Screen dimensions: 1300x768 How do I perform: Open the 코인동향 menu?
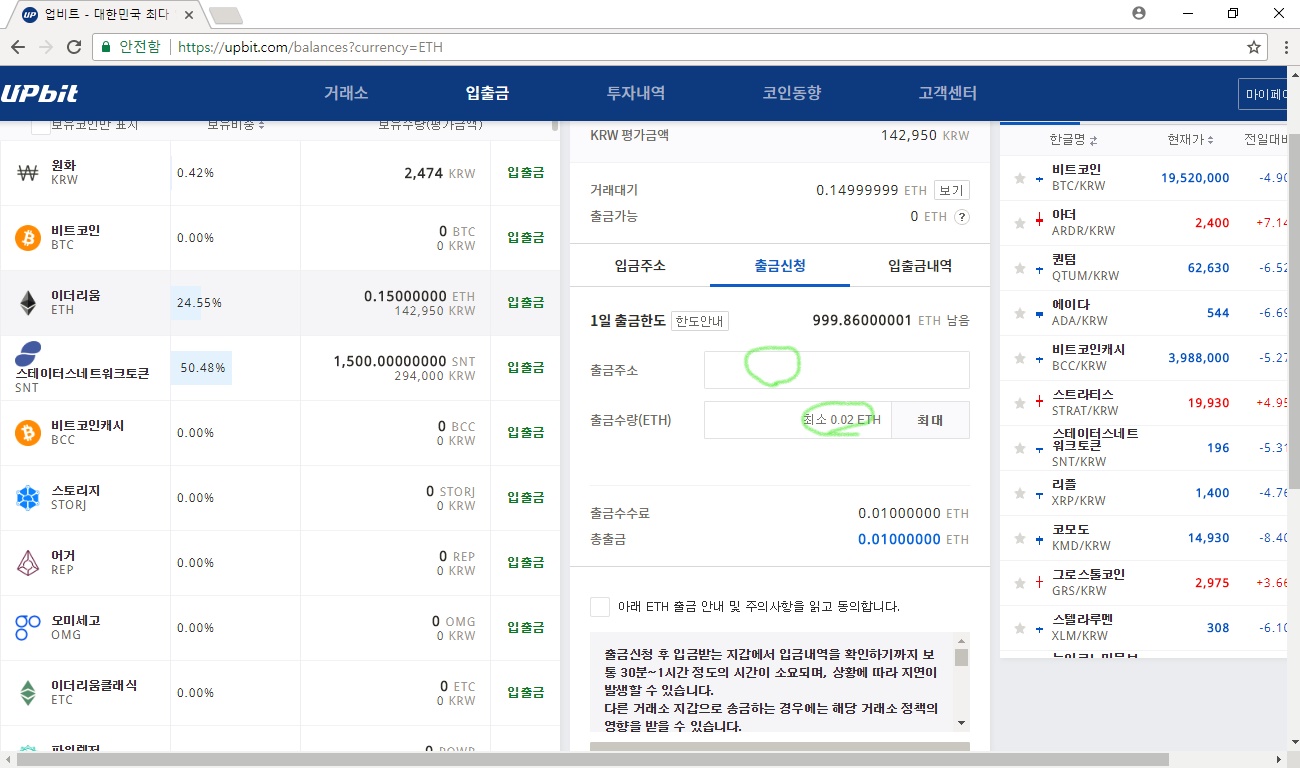[792, 93]
